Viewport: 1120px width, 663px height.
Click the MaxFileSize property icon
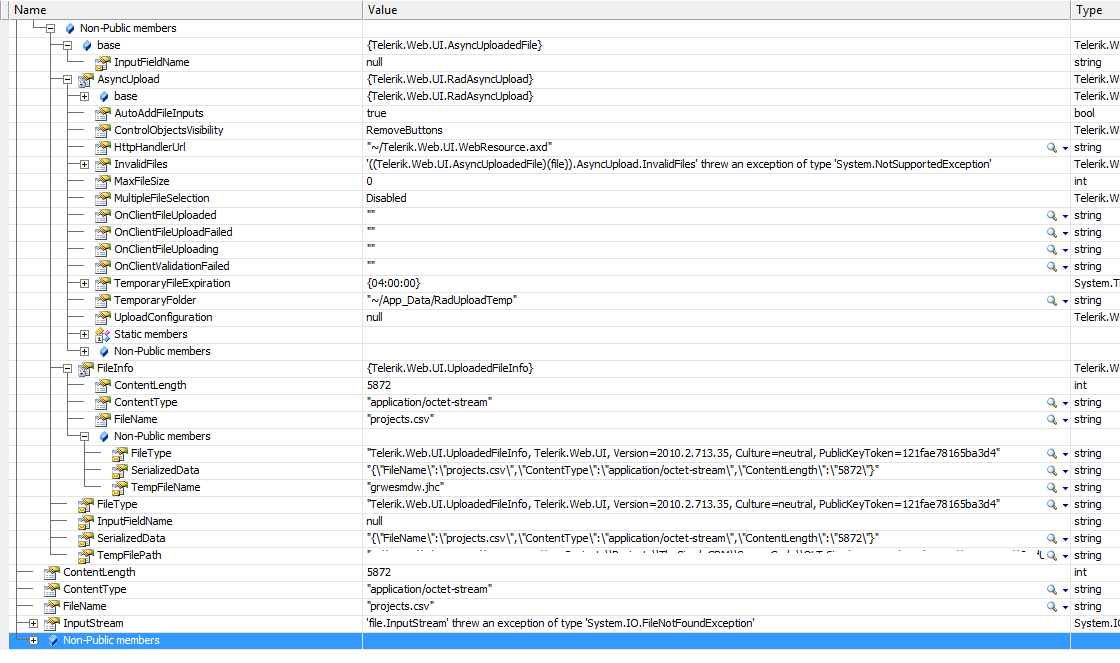pyautogui.click(x=103, y=181)
